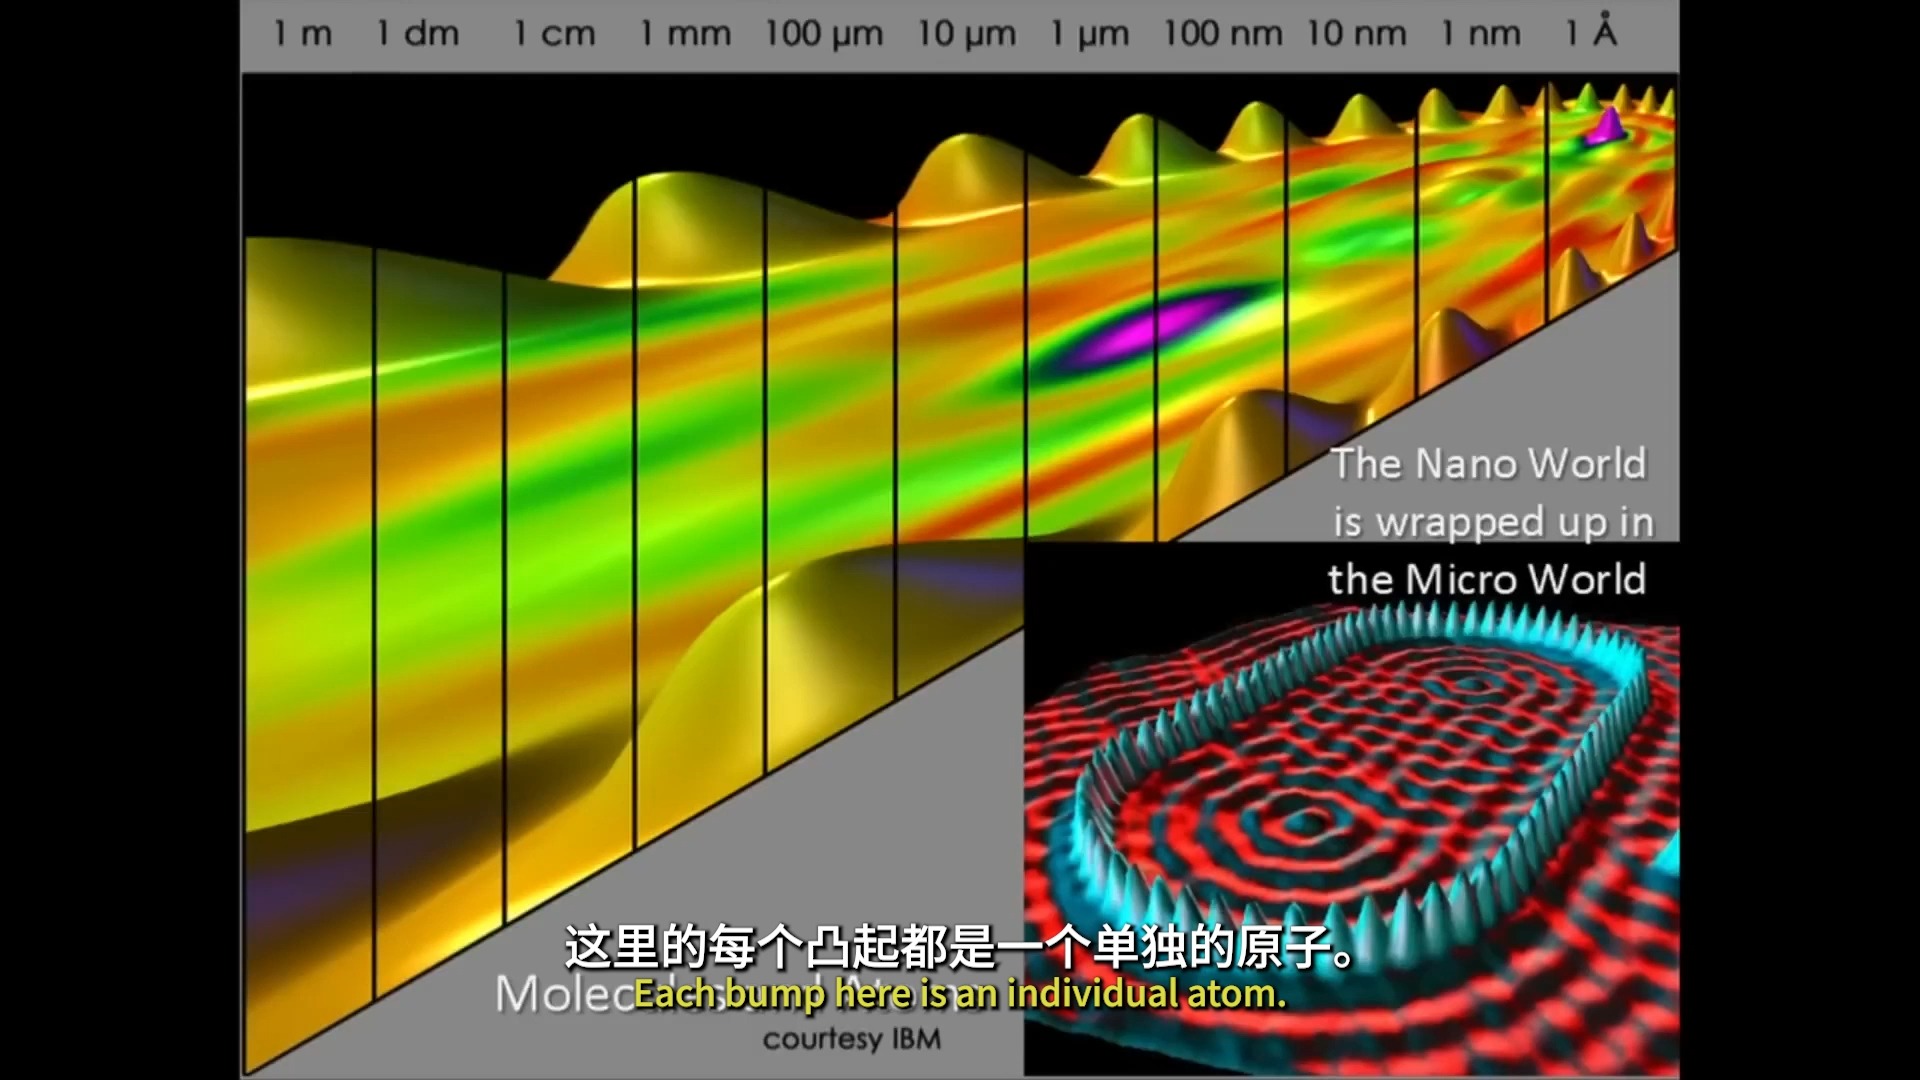Click 'The Nano World' caption text
This screenshot has height=1080, width=1920.
[x=1488, y=463]
